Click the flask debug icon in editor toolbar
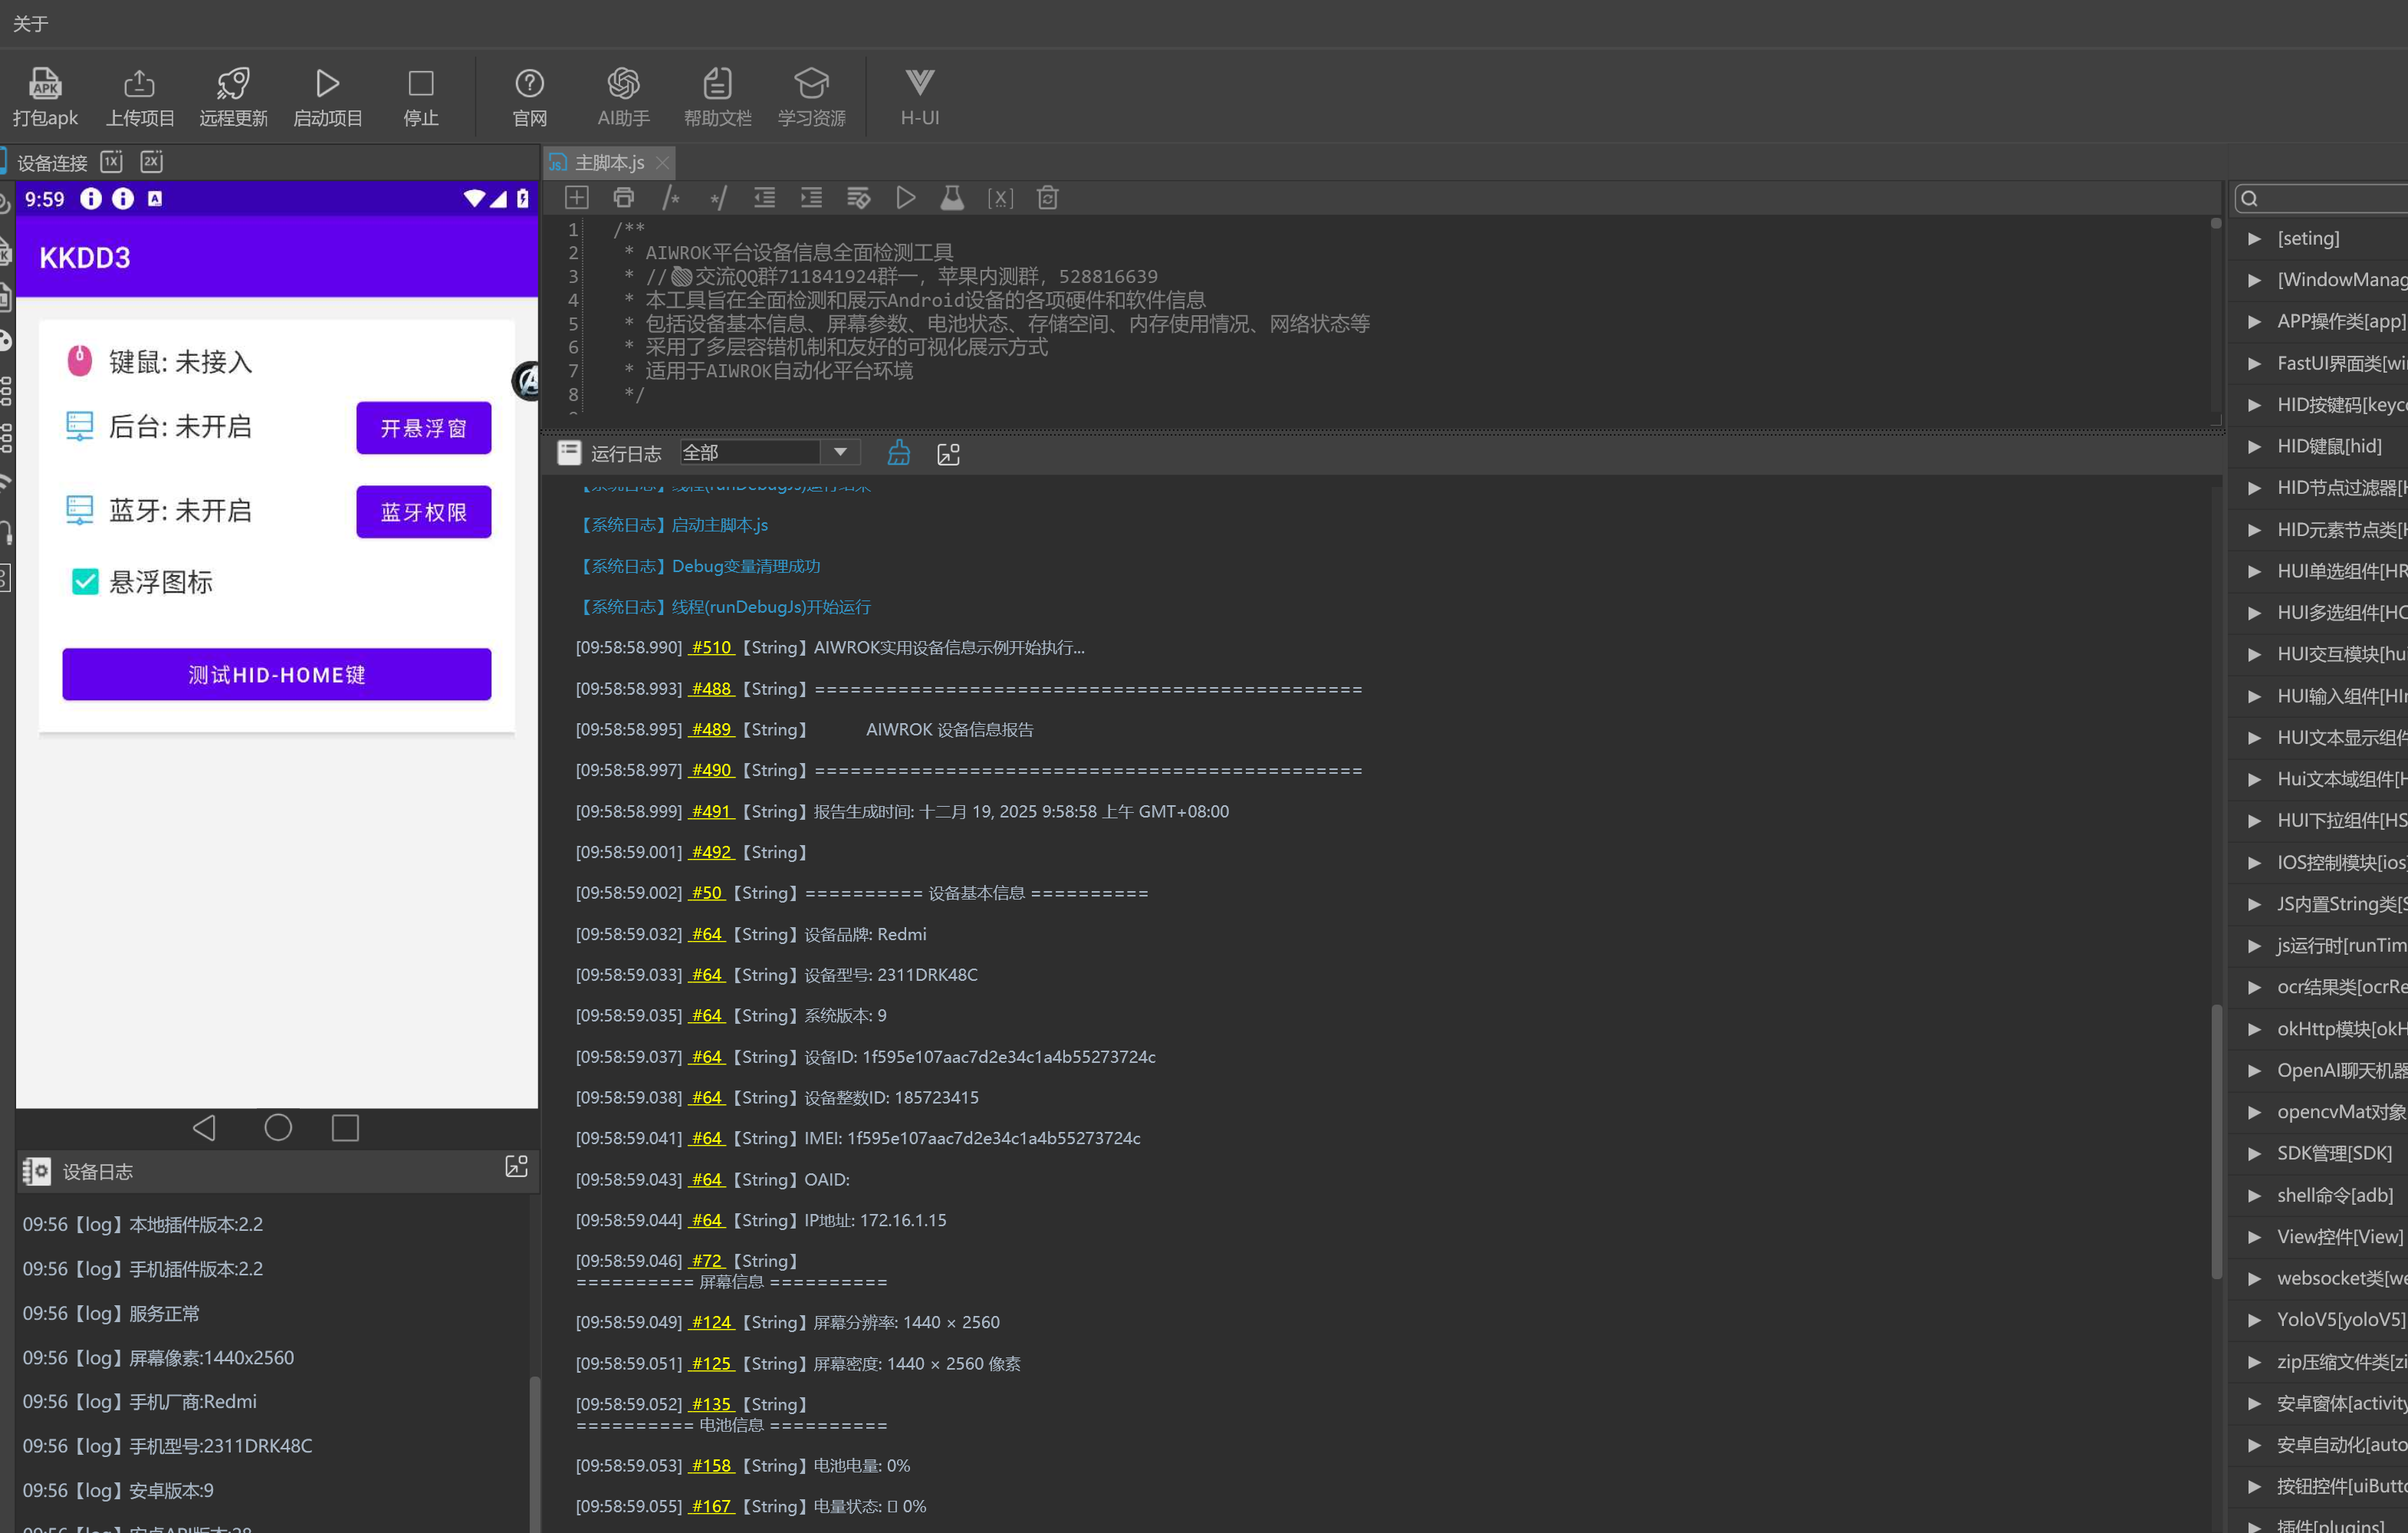This screenshot has height=1533, width=2408. (x=952, y=198)
